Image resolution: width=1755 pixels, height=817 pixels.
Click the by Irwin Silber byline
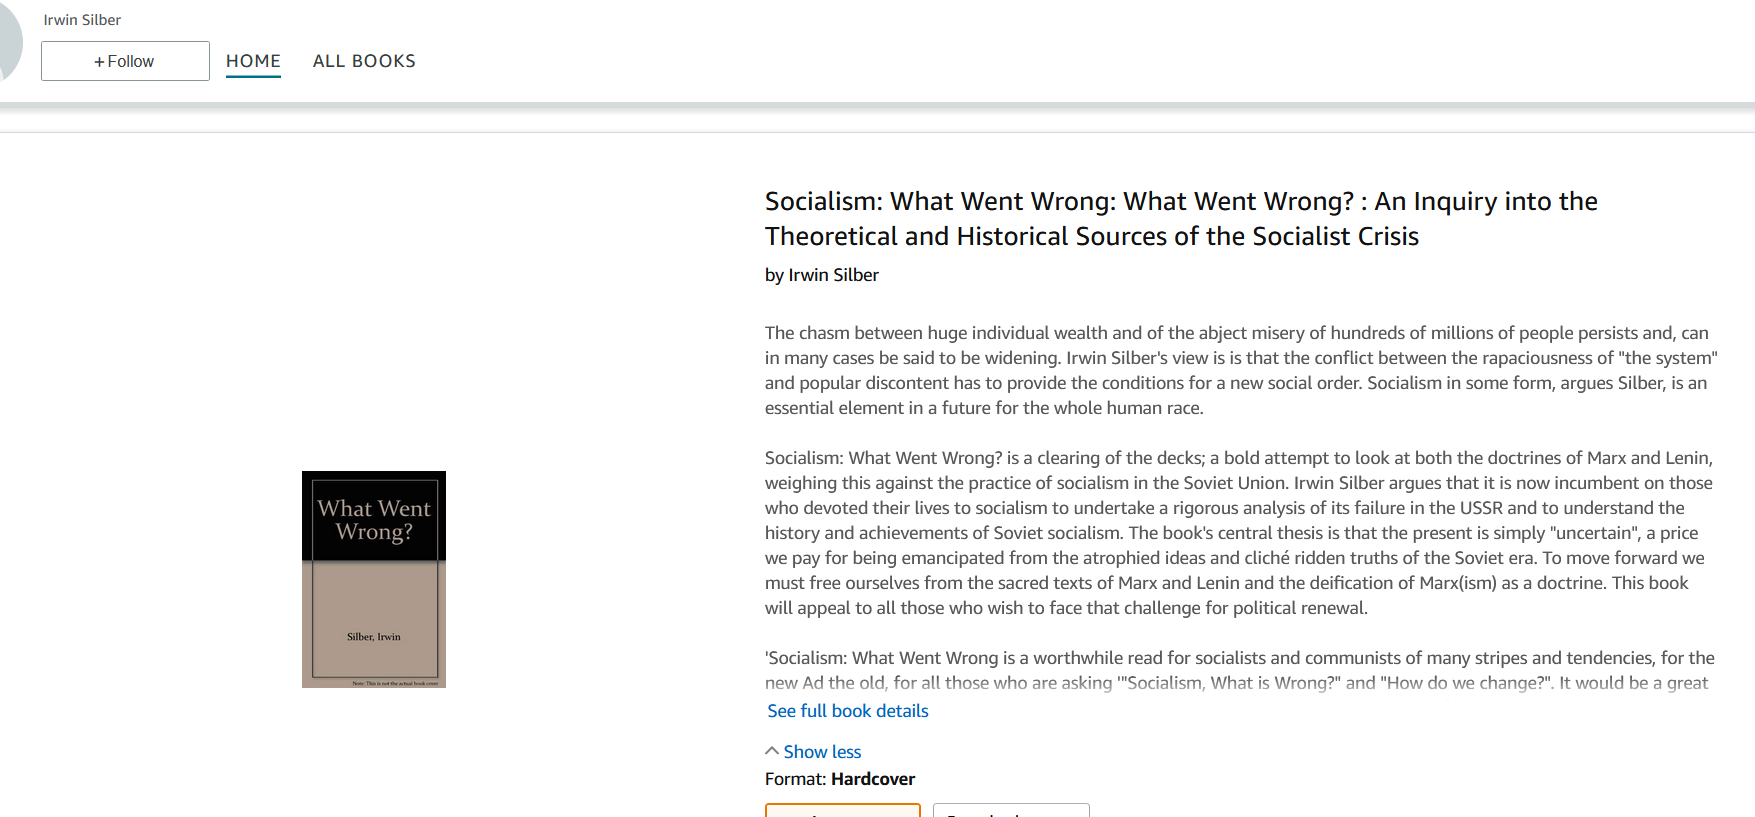click(x=822, y=275)
